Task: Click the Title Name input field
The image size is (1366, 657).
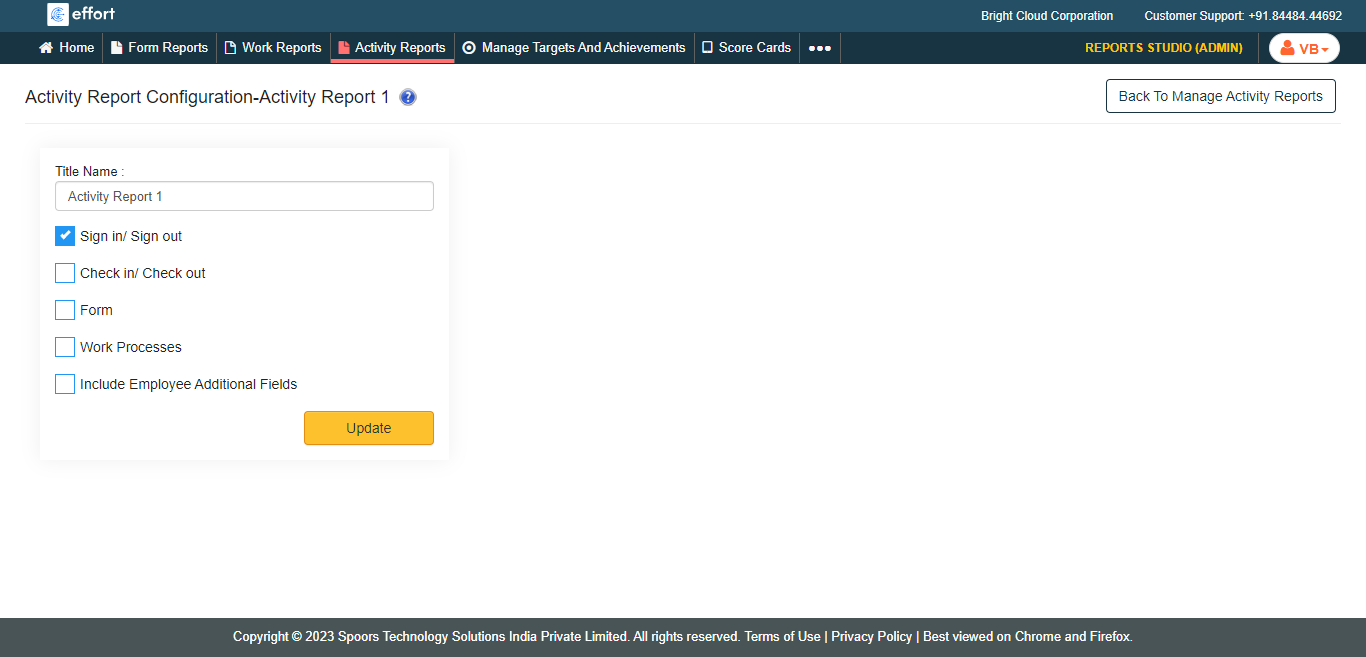Action: click(244, 196)
